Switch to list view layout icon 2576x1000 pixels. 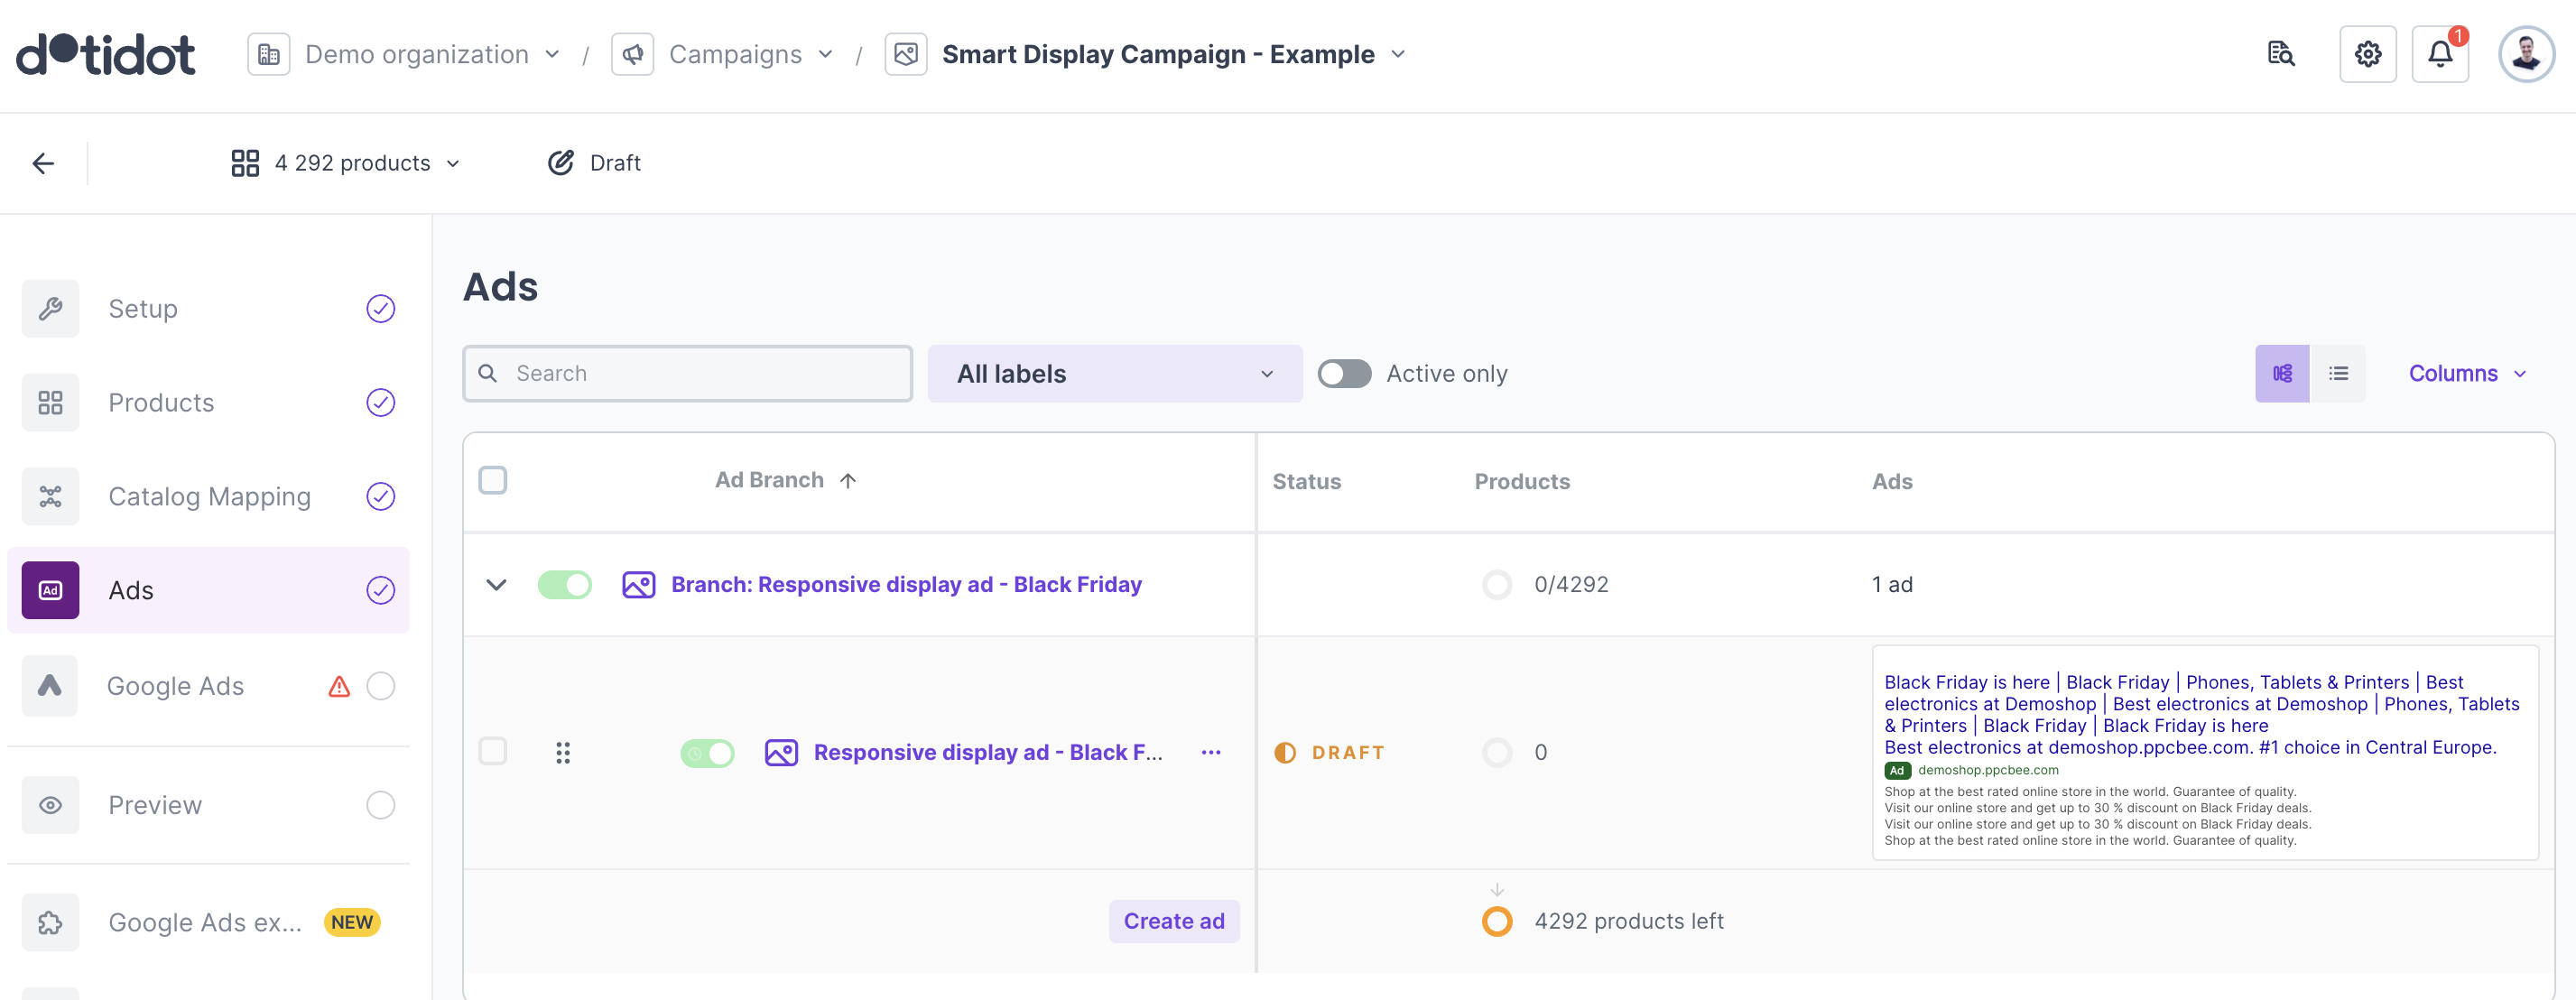pos(2338,373)
